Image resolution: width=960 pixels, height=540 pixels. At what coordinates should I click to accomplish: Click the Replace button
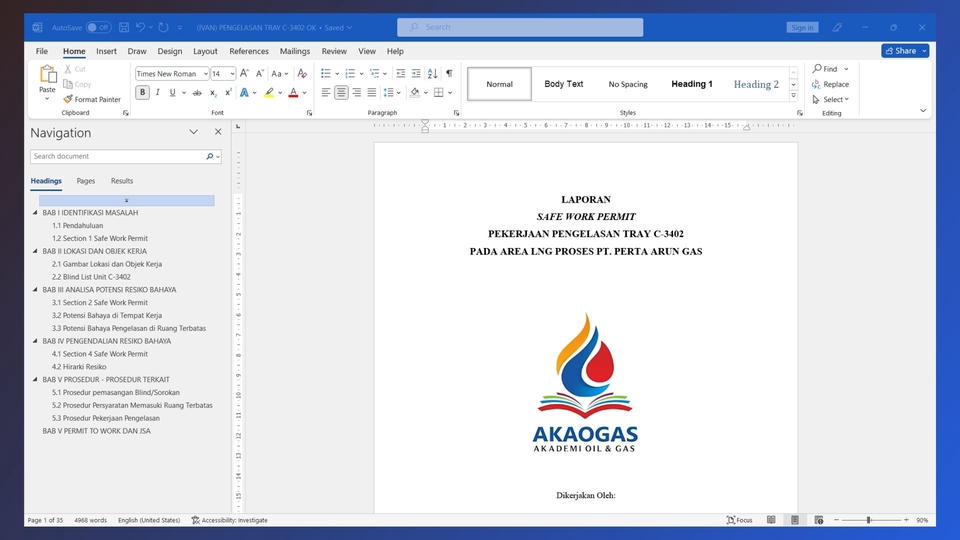point(830,84)
